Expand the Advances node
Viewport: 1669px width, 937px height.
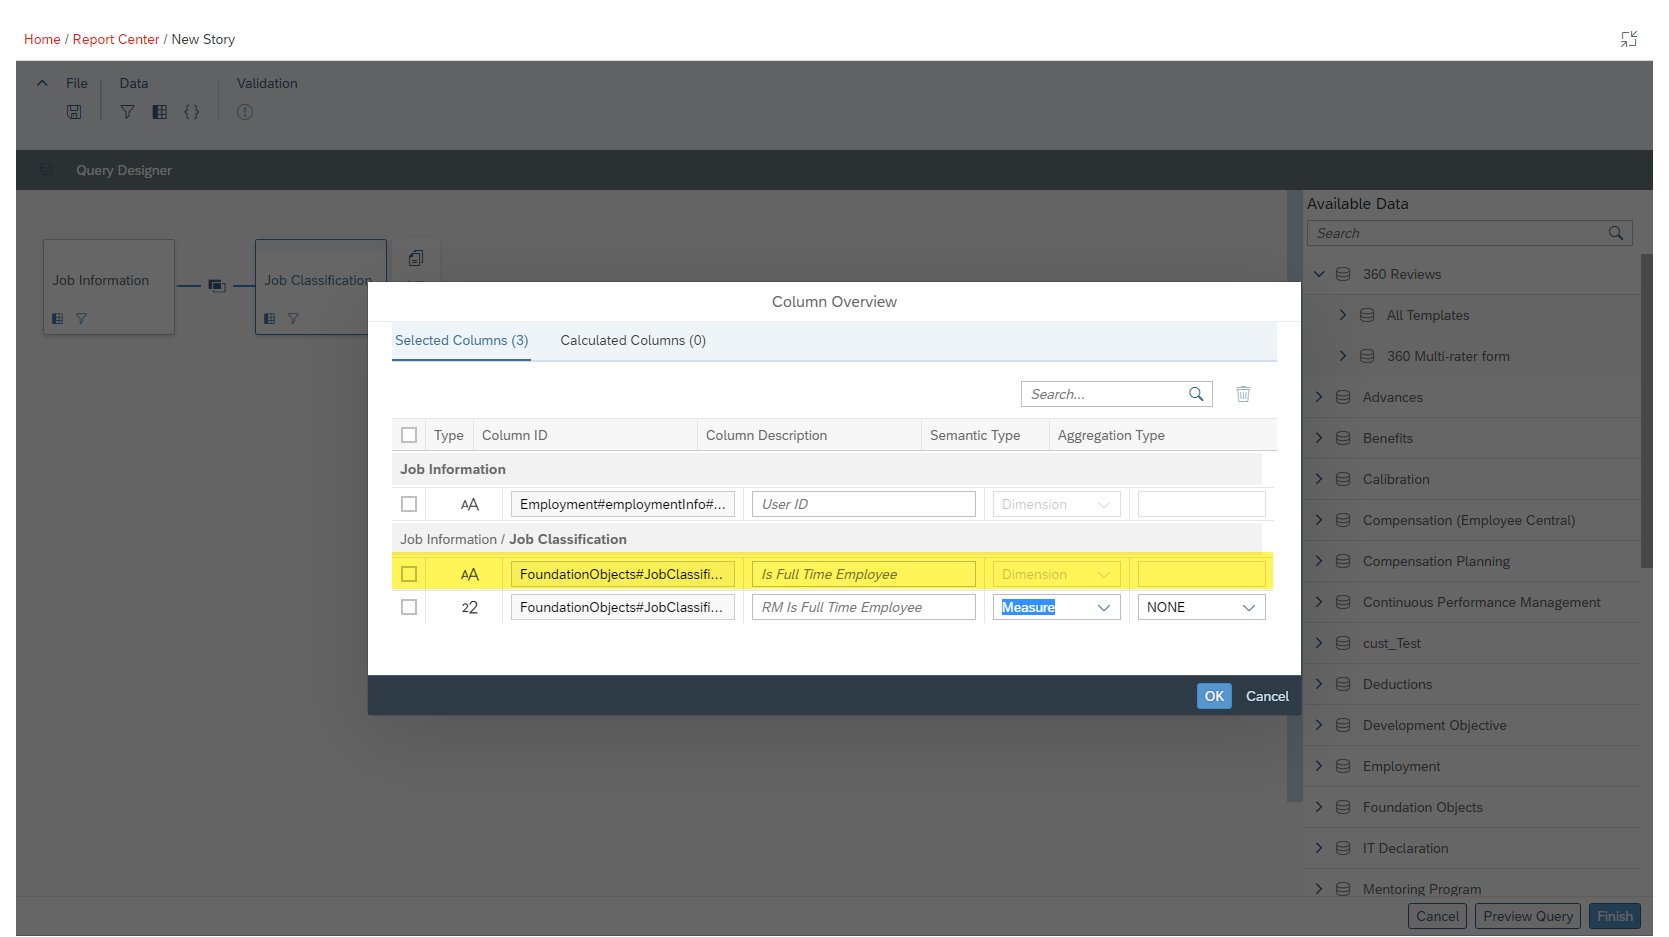tap(1319, 397)
